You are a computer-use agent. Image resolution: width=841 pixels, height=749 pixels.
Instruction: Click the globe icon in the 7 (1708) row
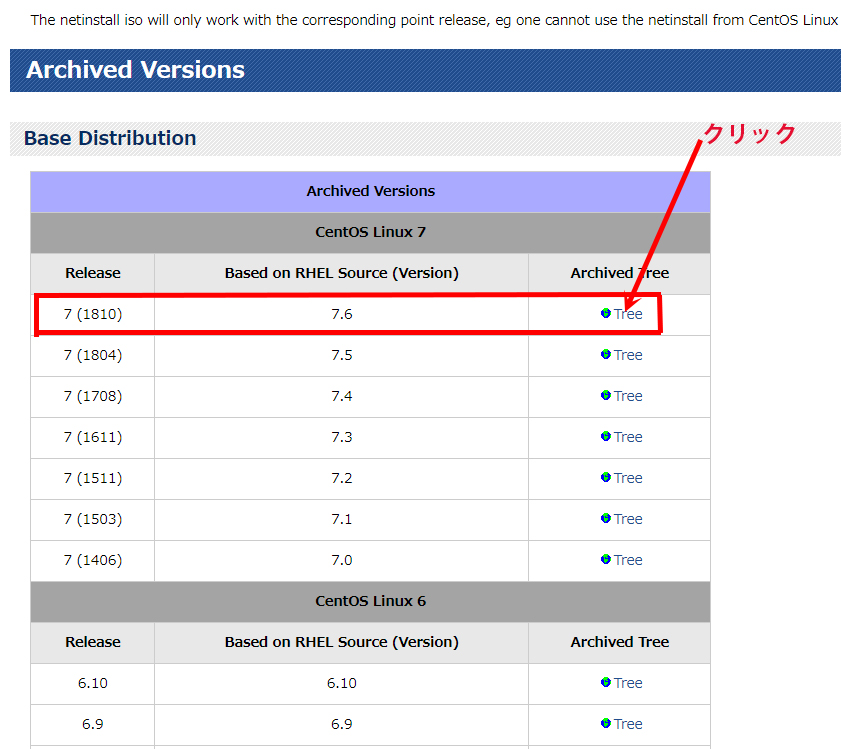point(606,395)
